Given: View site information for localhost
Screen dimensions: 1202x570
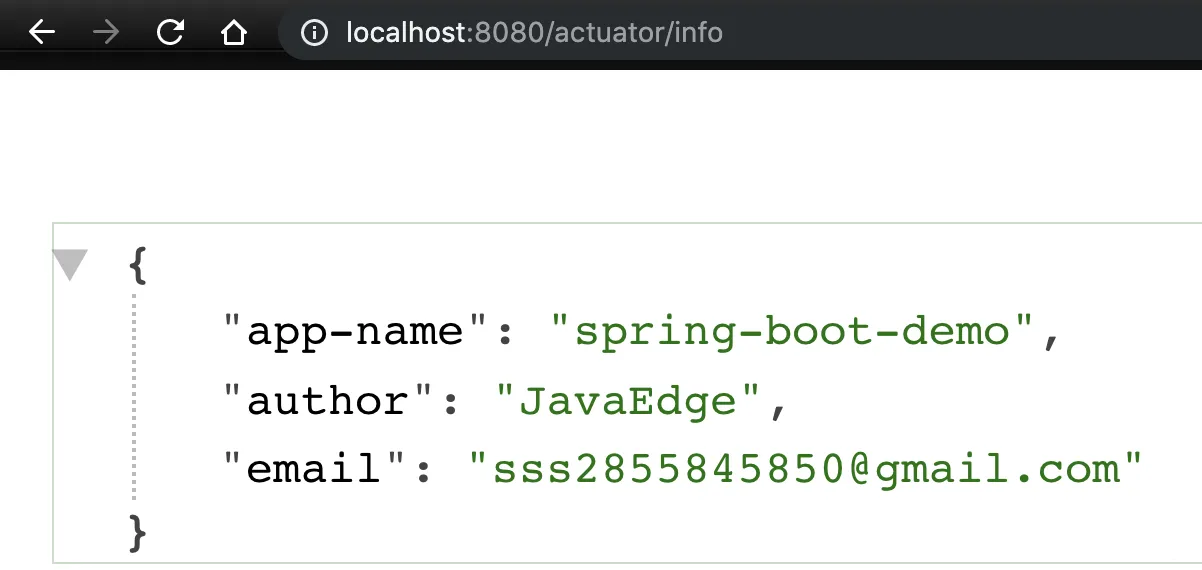Looking at the screenshot, I should click(314, 33).
